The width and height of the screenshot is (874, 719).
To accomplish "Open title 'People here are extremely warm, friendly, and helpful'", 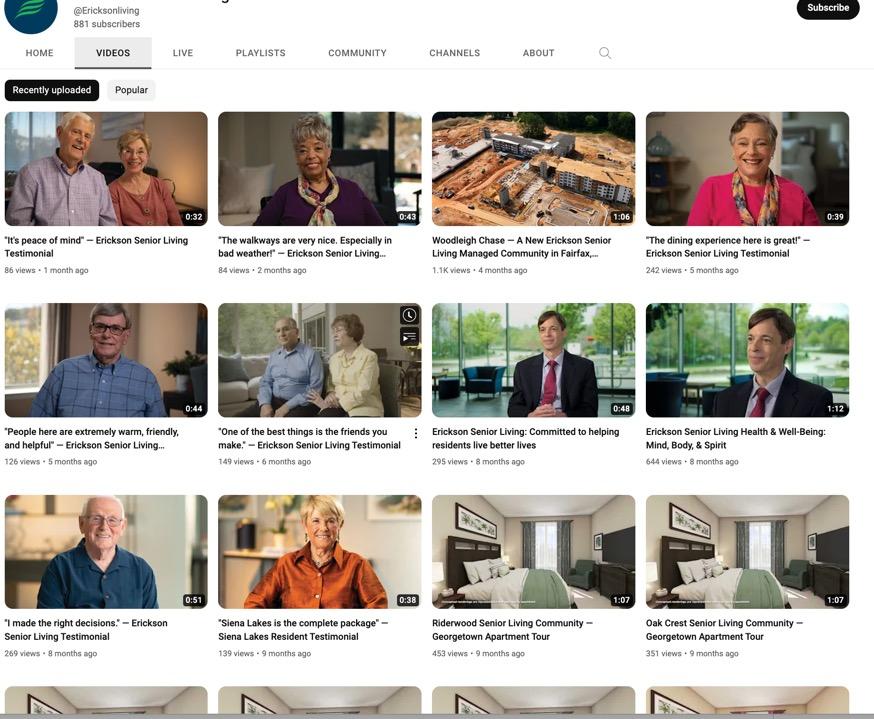I will click(92, 438).
